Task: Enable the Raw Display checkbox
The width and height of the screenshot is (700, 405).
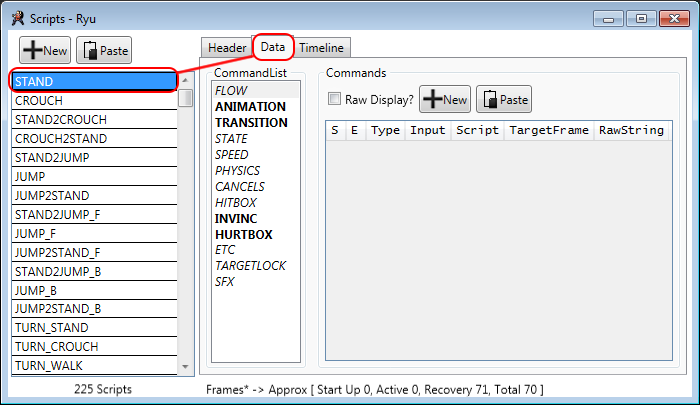Action: pos(335,100)
